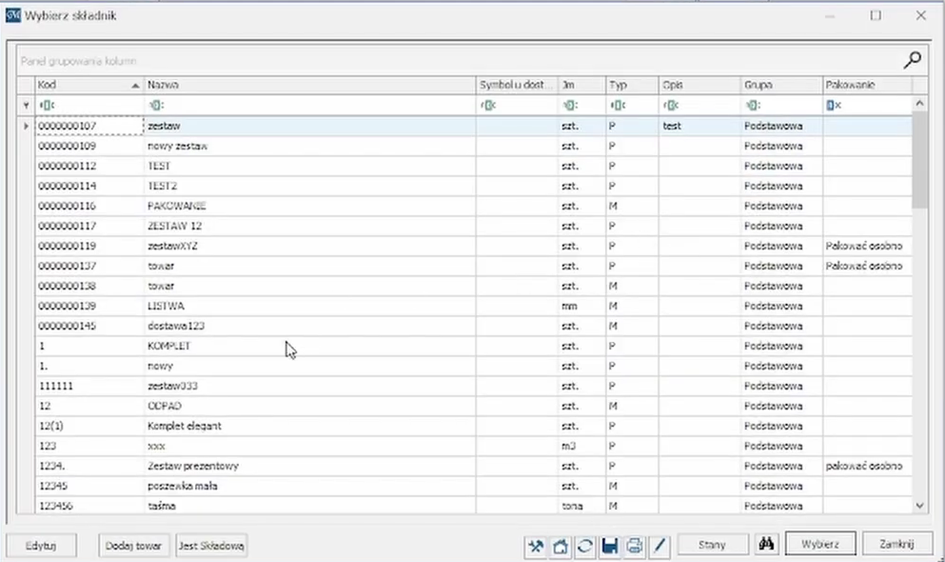The image size is (945, 562).
Task: Open filter operator in Pakowanie filter cell
Action: pos(833,105)
